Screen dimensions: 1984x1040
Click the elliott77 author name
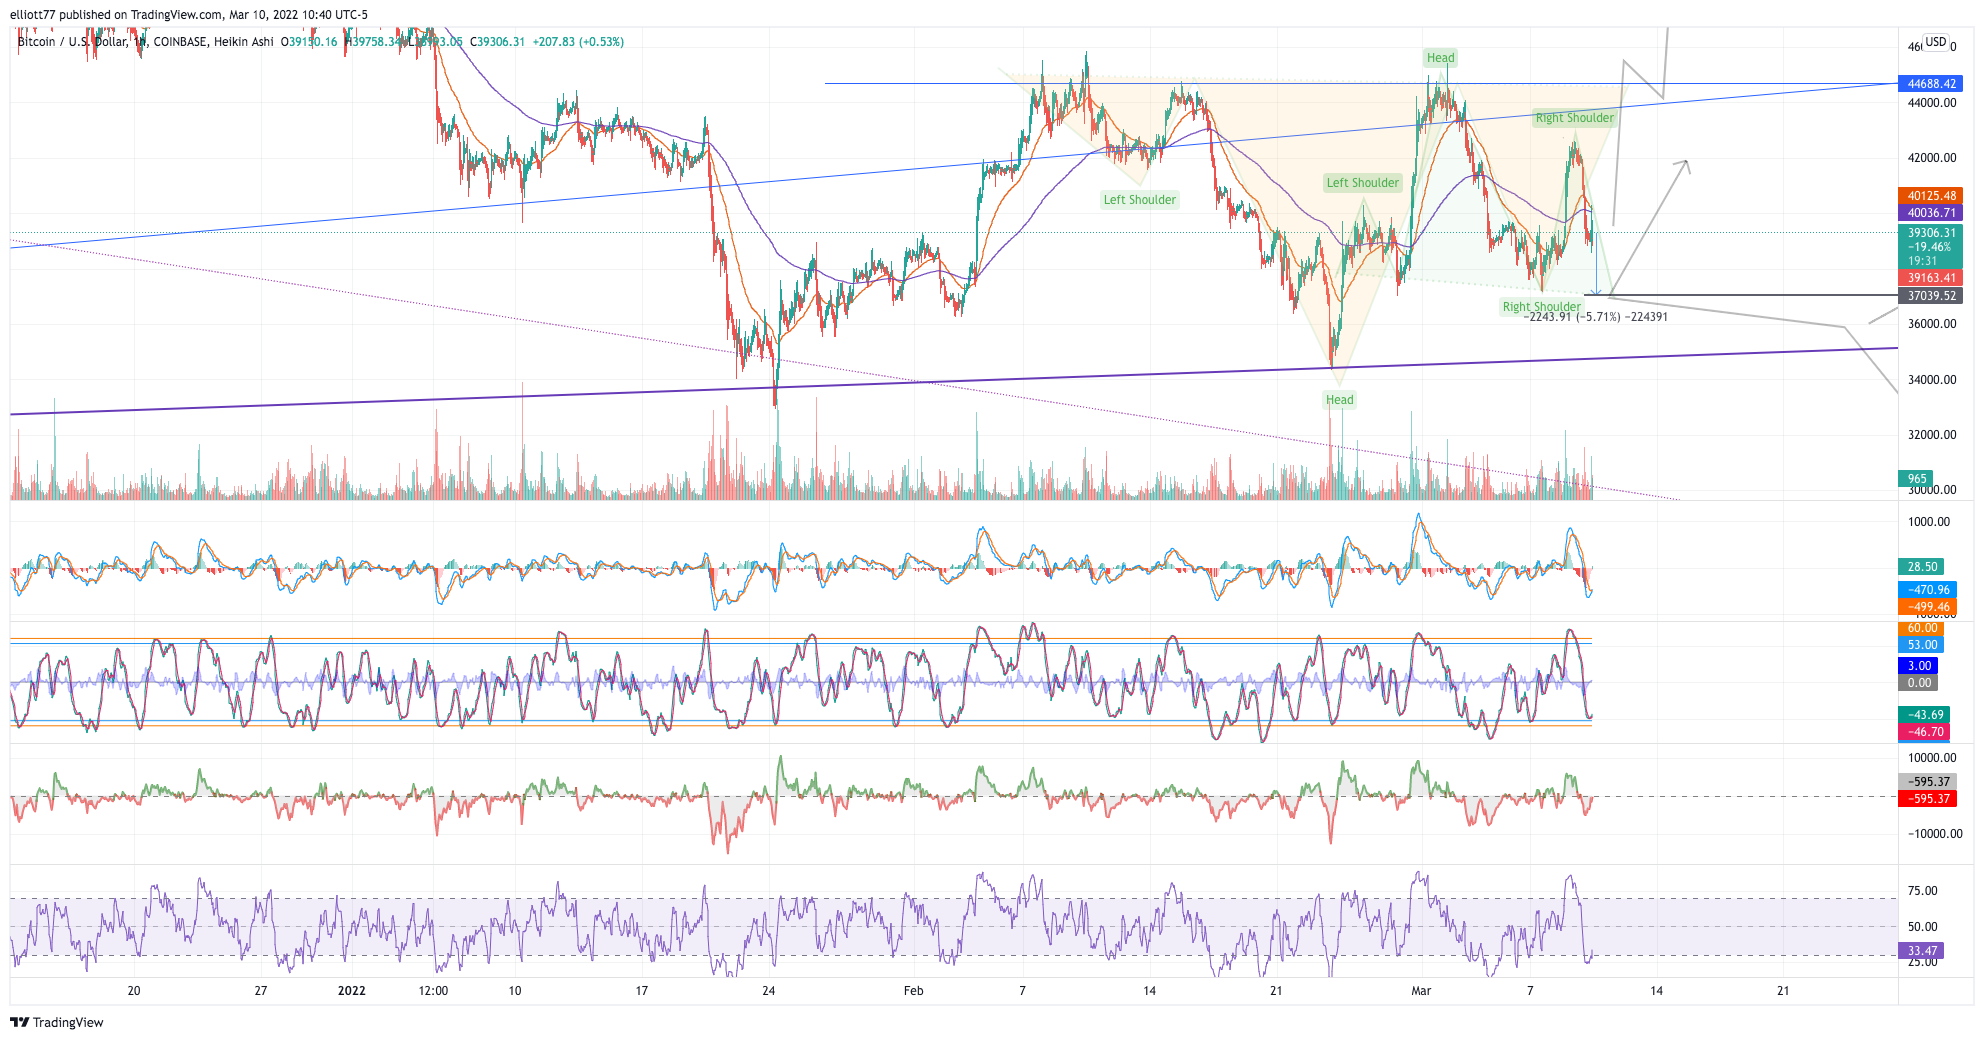tap(33, 15)
